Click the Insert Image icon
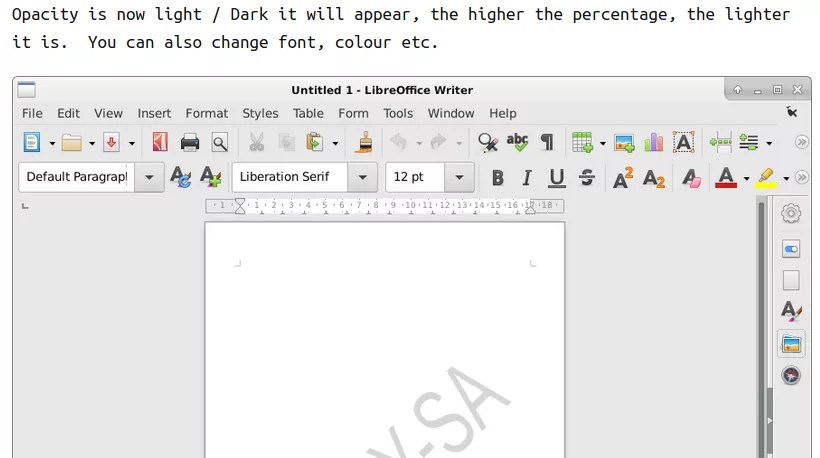The width and height of the screenshot is (820, 458). (x=624, y=143)
